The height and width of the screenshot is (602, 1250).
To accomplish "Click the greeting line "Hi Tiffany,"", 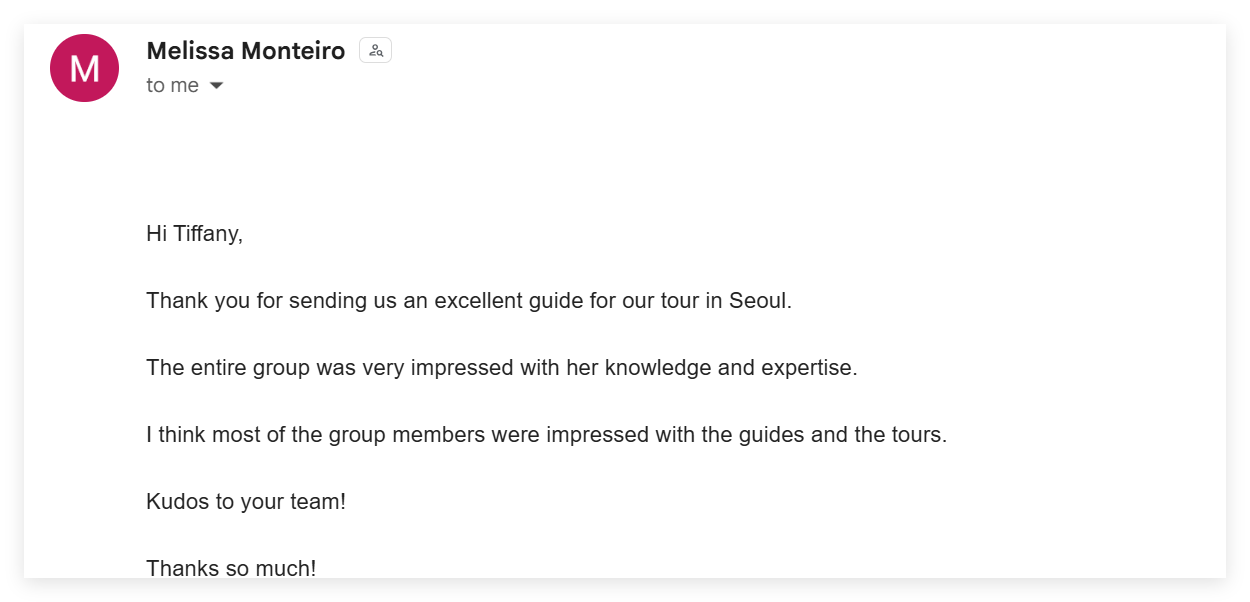I will 194,234.
